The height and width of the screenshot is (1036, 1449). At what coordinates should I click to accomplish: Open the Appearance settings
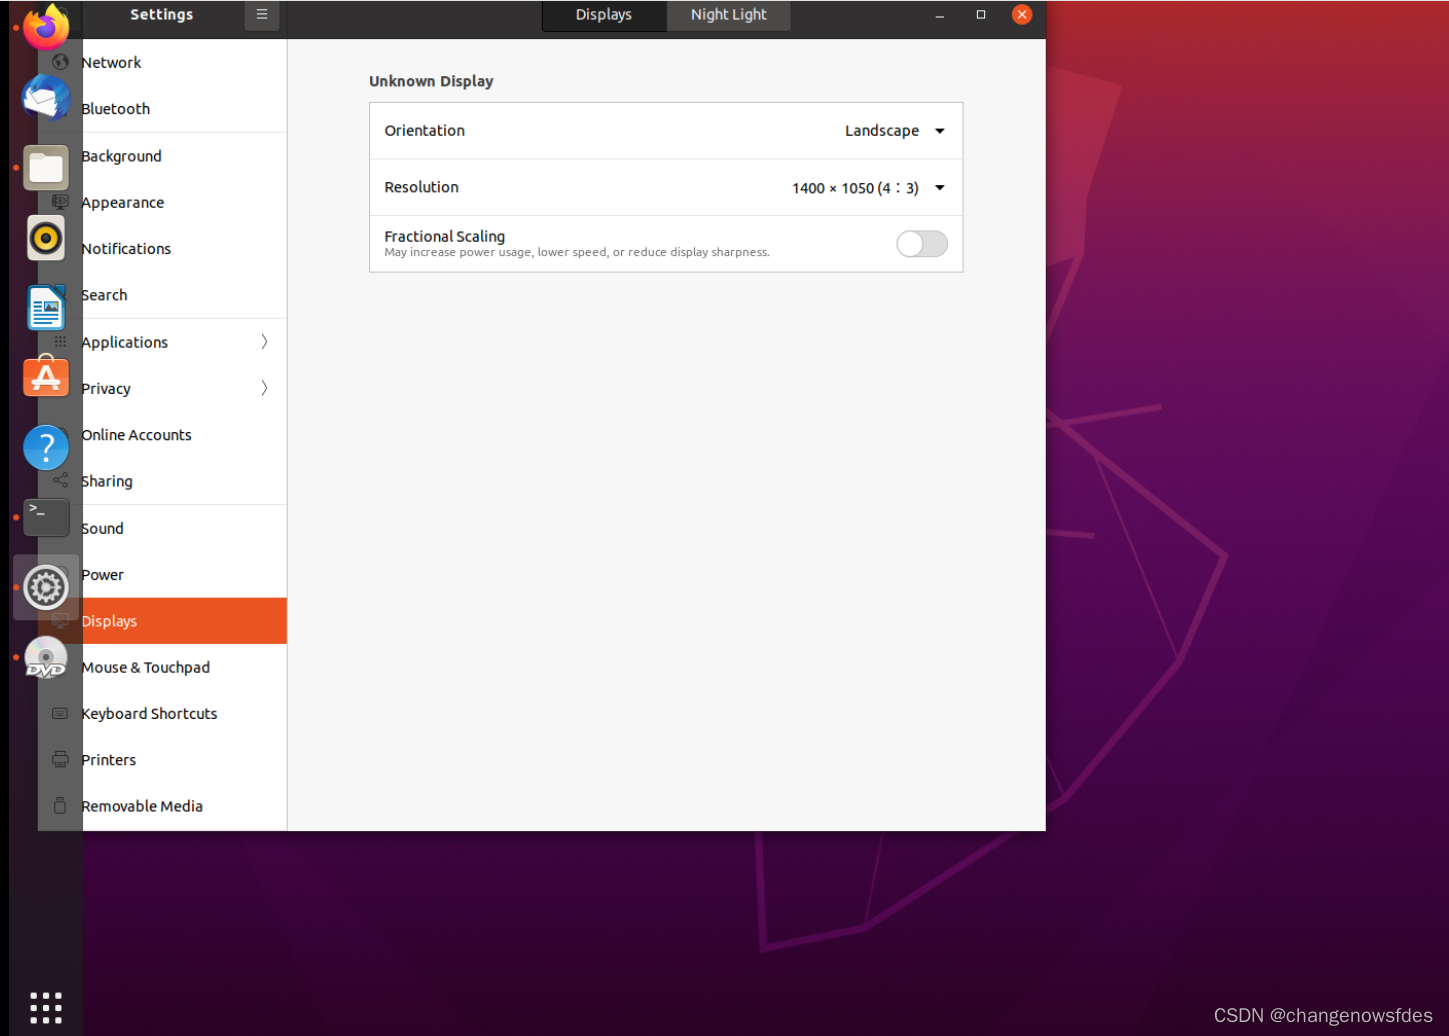162,202
